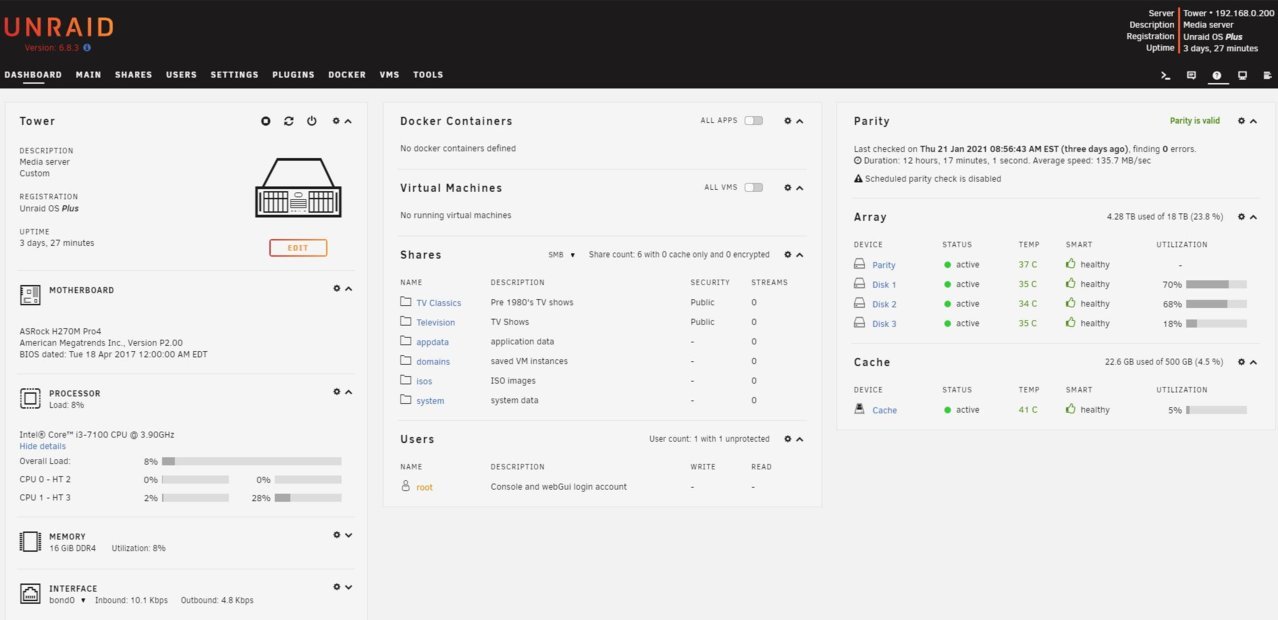Image resolution: width=1278 pixels, height=620 pixels.
Task: Open the Cache device link
Action: (x=884, y=410)
